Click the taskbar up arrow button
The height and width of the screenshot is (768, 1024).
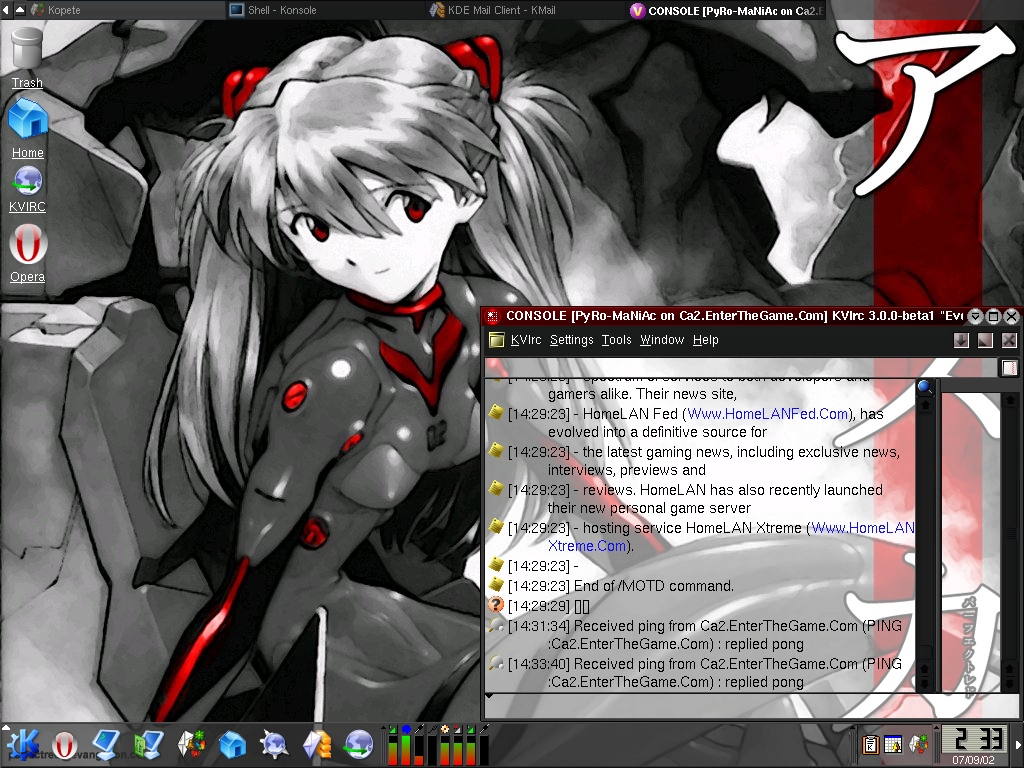(x=20, y=10)
